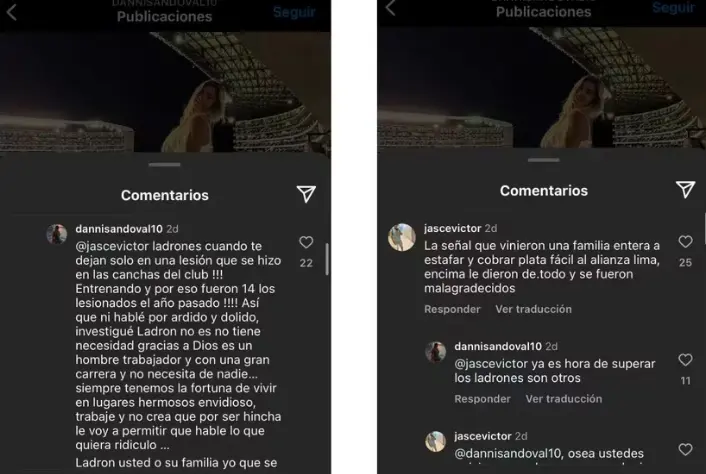This screenshot has height=474, width=706.
Task: Click the post photo in right screenshot
Action: [x=542, y=88]
